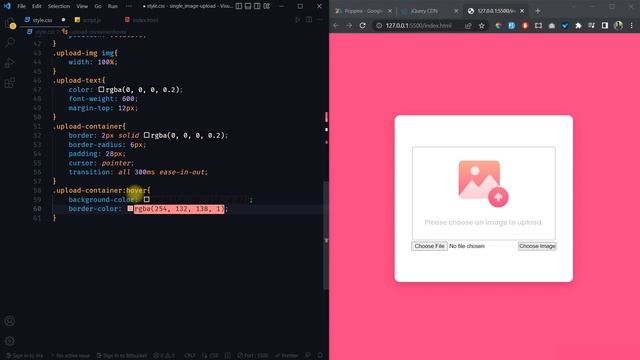The width and height of the screenshot is (640, 360).
Task: Open the Manage gear icon
Action: pos(10,341)
